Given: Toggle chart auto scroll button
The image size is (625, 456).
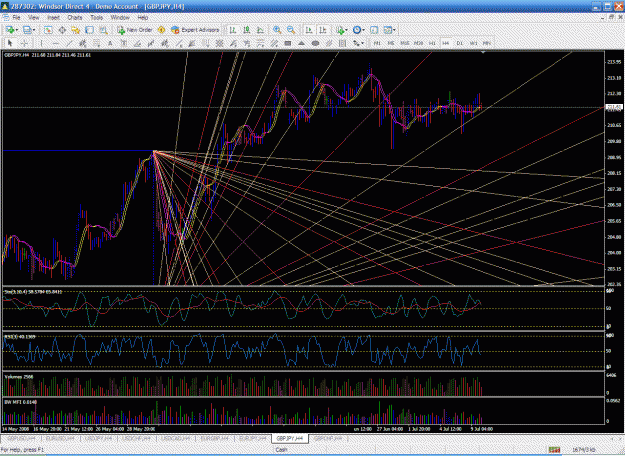Looking at the screenshot, I should pyautogui.click(x=309, y=30).
